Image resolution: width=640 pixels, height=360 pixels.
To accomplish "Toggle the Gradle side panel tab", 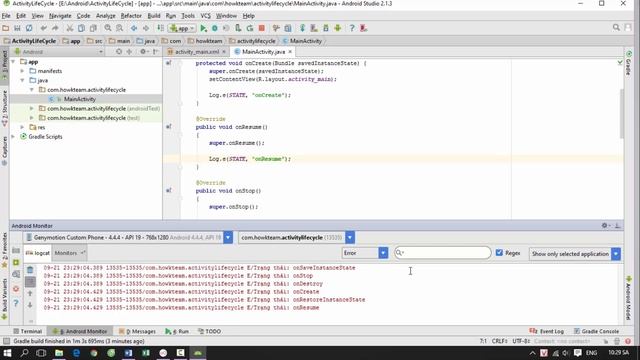I will (x=629, y=63).
